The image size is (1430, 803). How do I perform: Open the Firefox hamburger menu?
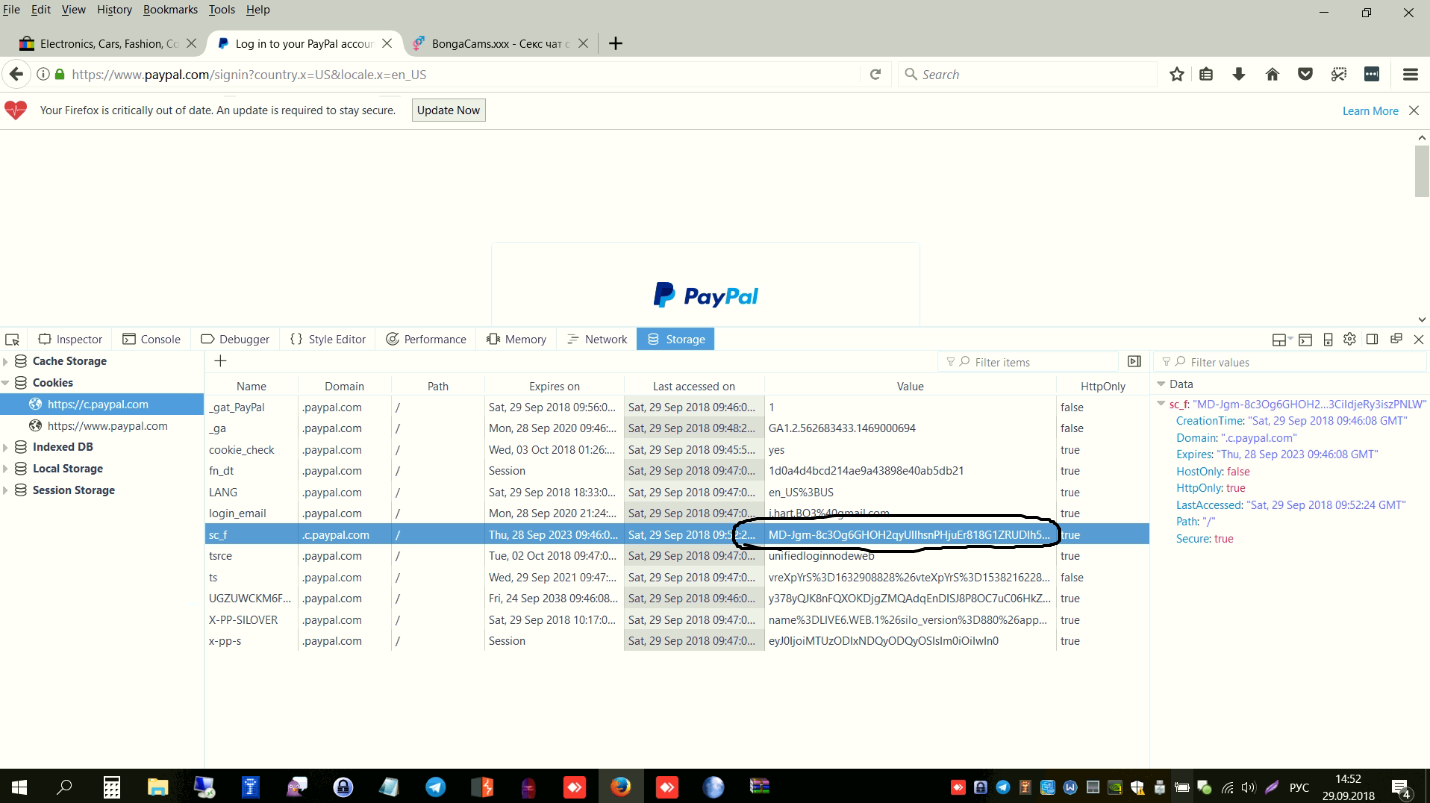click(x=1410, y=74)
